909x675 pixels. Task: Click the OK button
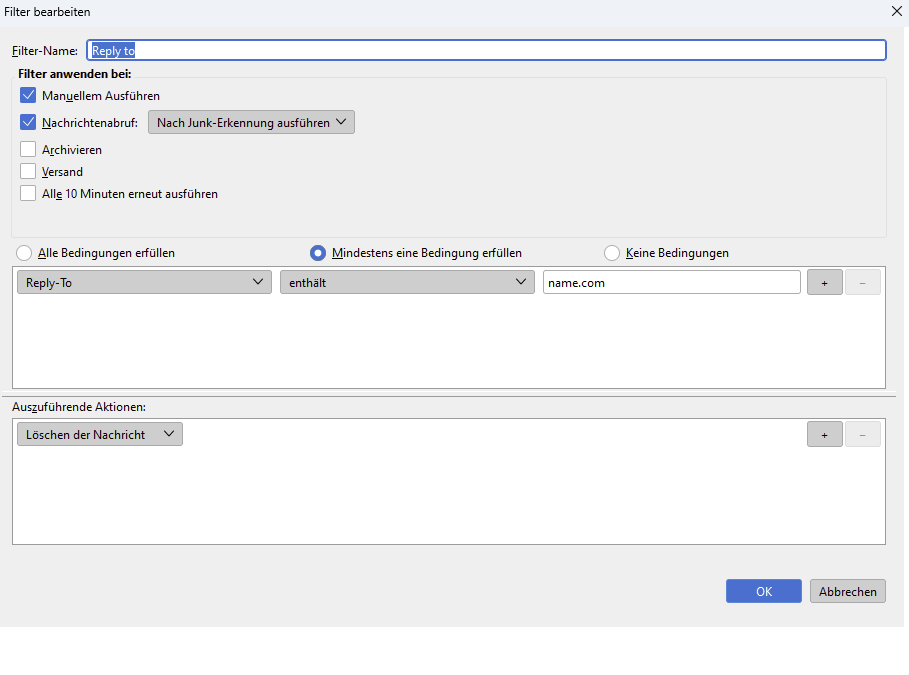tap(763, 591)
